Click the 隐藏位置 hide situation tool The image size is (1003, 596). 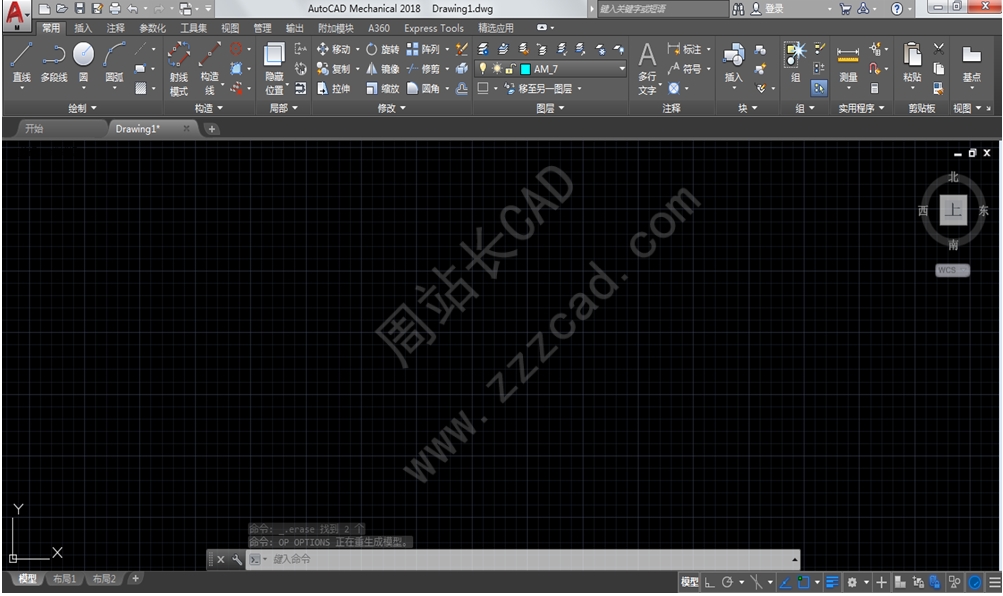click(274, 69)
